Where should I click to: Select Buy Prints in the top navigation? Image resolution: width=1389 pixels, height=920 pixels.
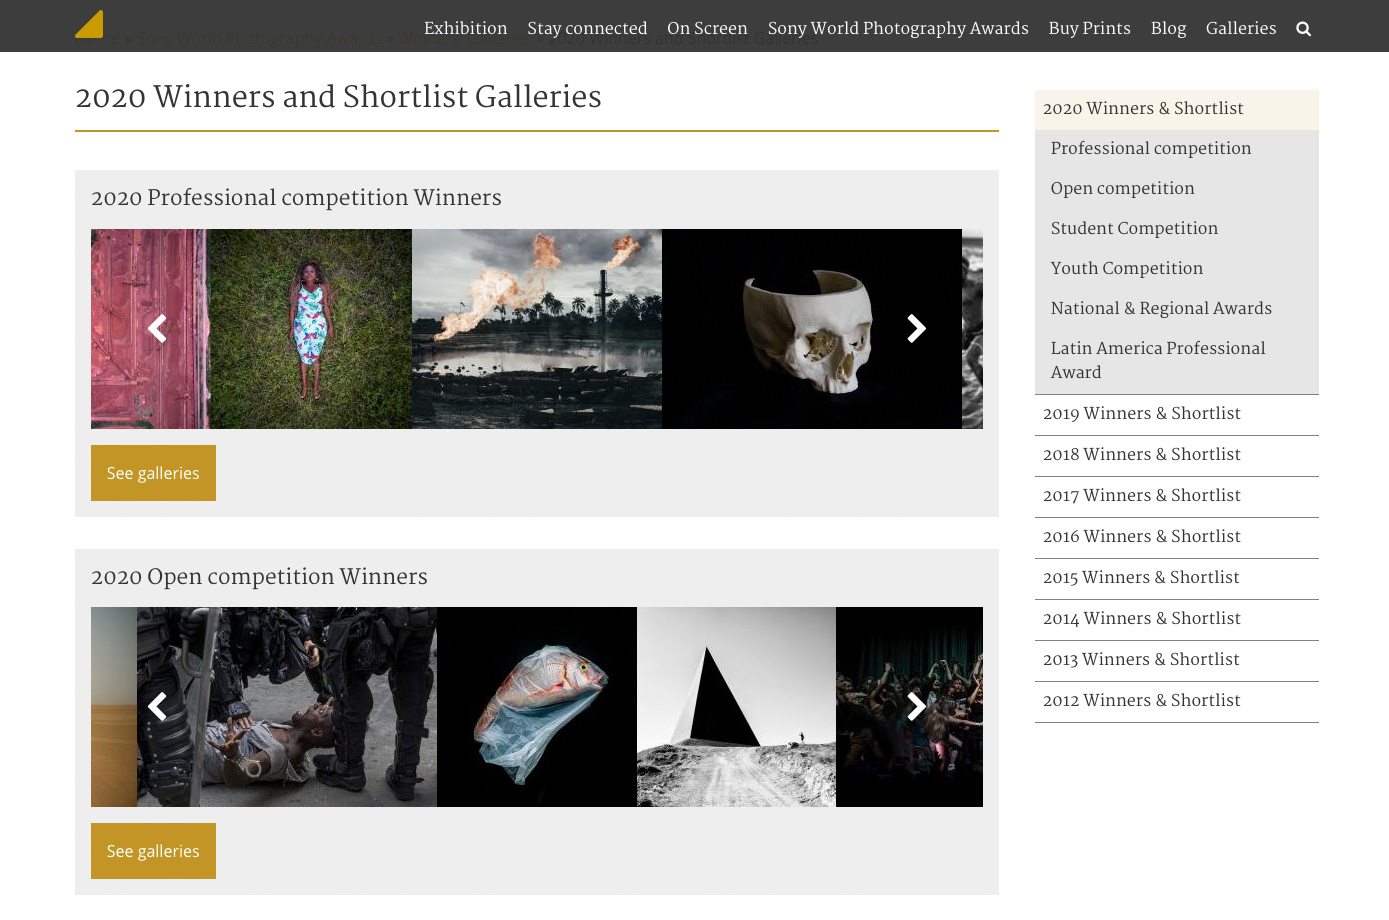[x=1089, y=29]
